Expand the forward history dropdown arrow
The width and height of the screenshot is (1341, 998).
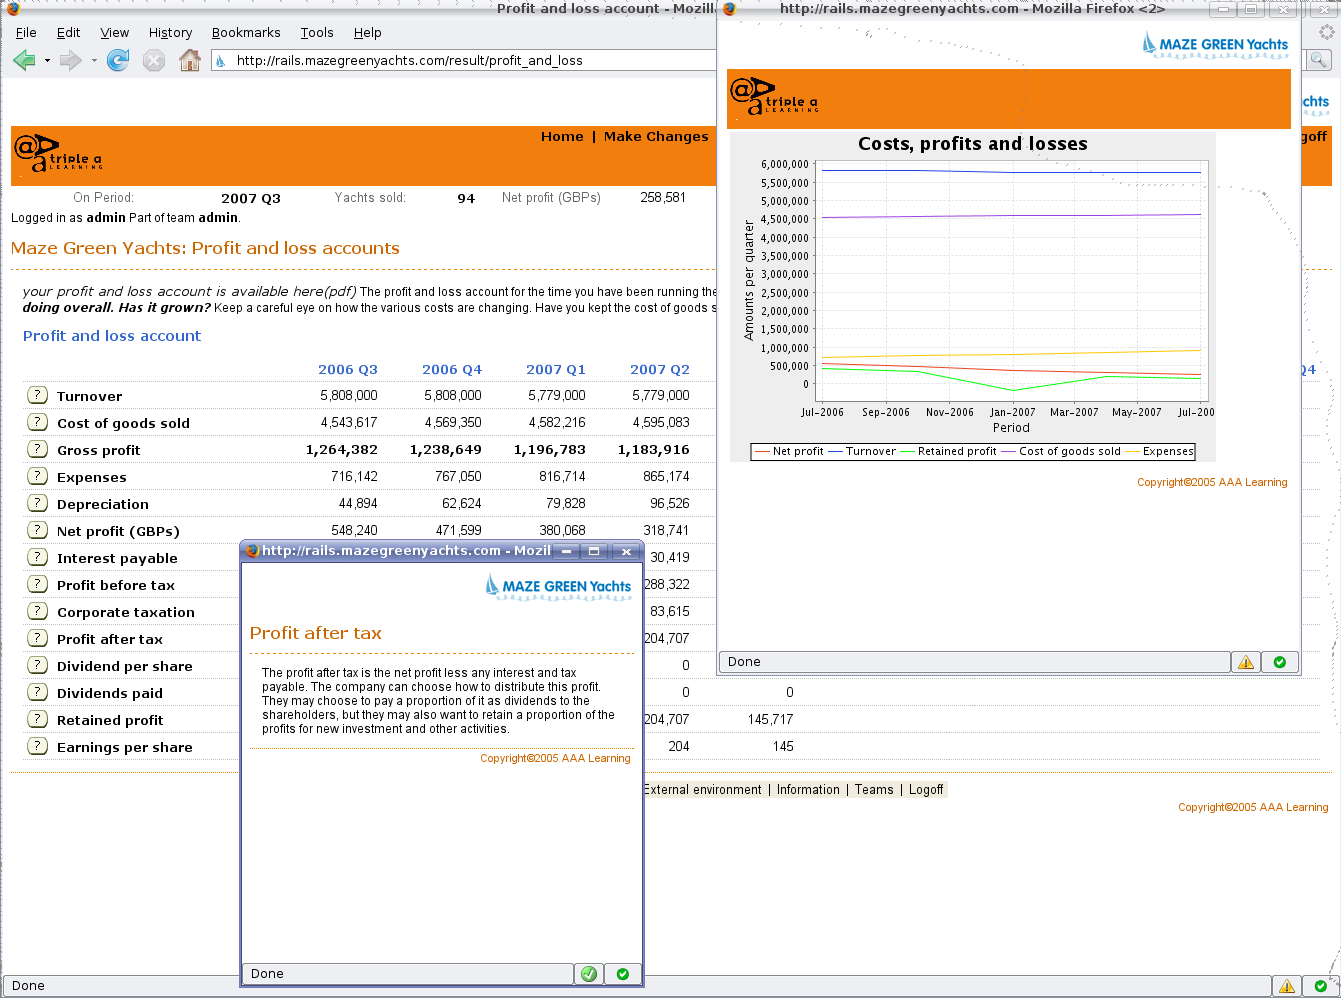[94, 61]
